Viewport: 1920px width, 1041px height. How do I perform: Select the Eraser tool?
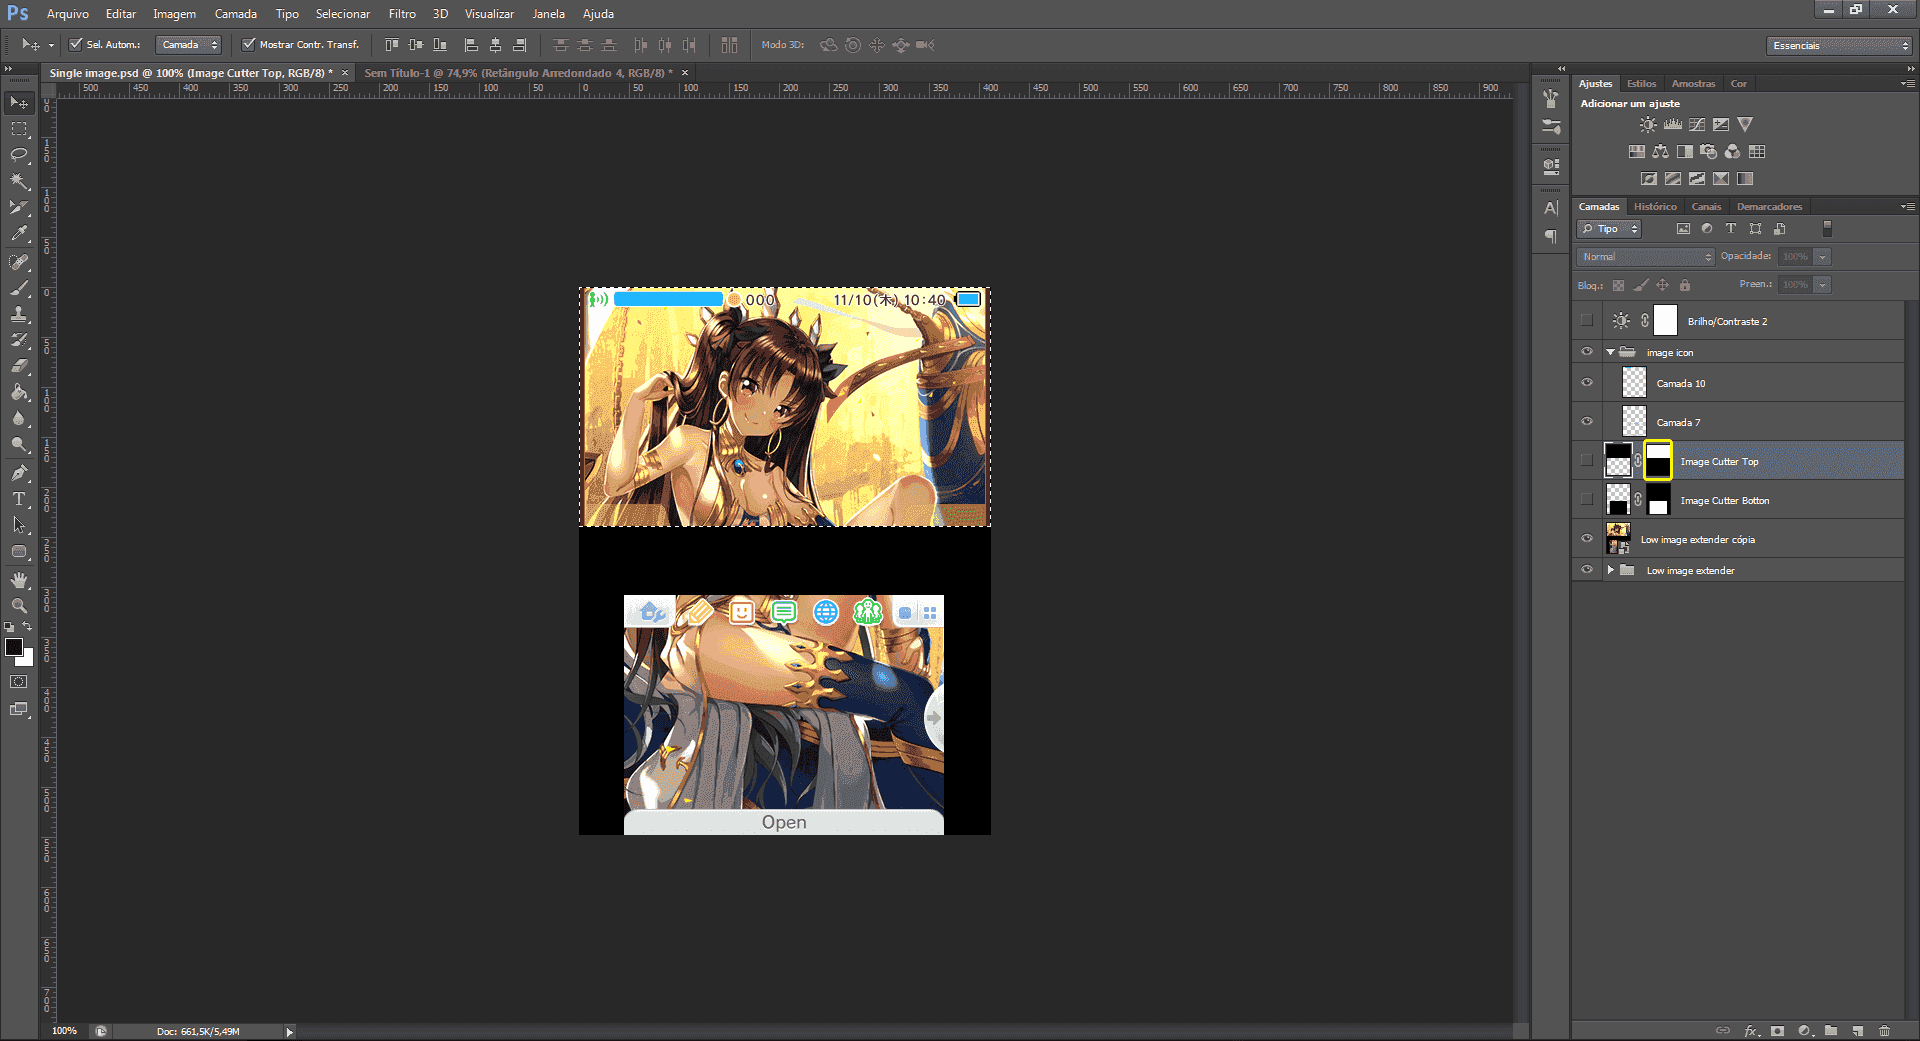(x=19, y=366)
